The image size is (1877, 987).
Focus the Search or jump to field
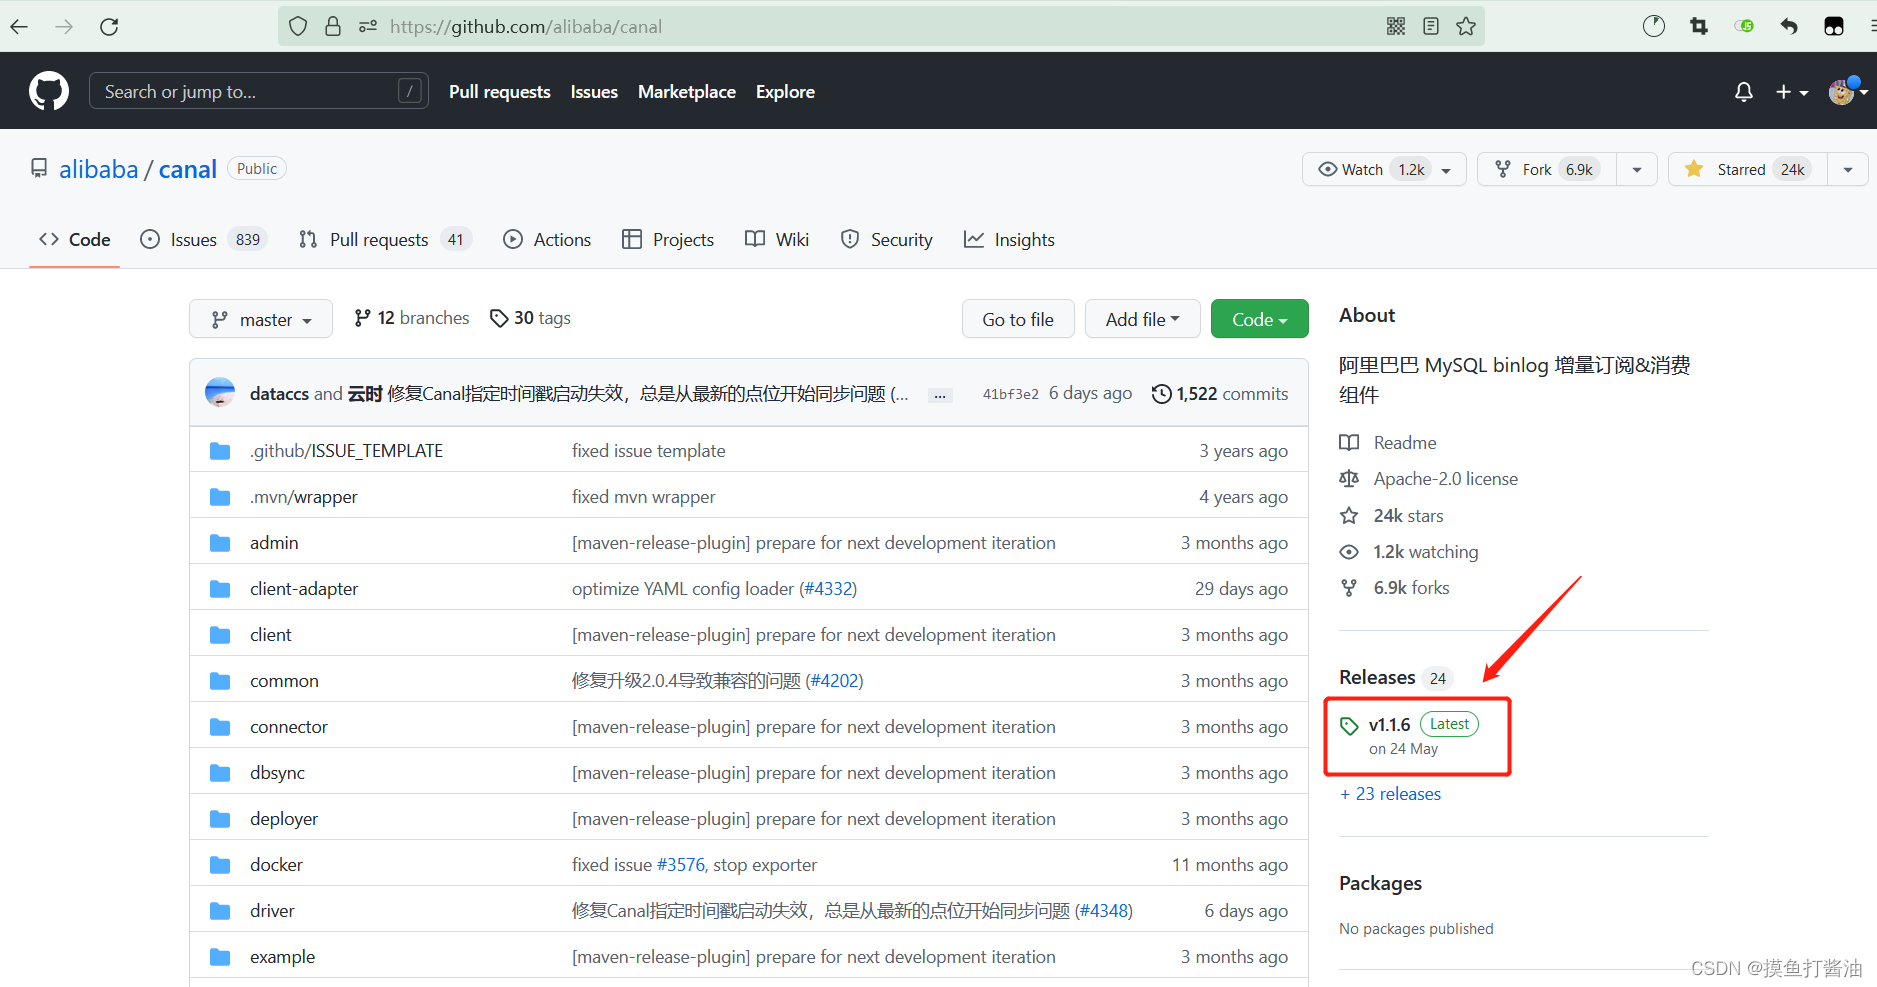(259, 91)
